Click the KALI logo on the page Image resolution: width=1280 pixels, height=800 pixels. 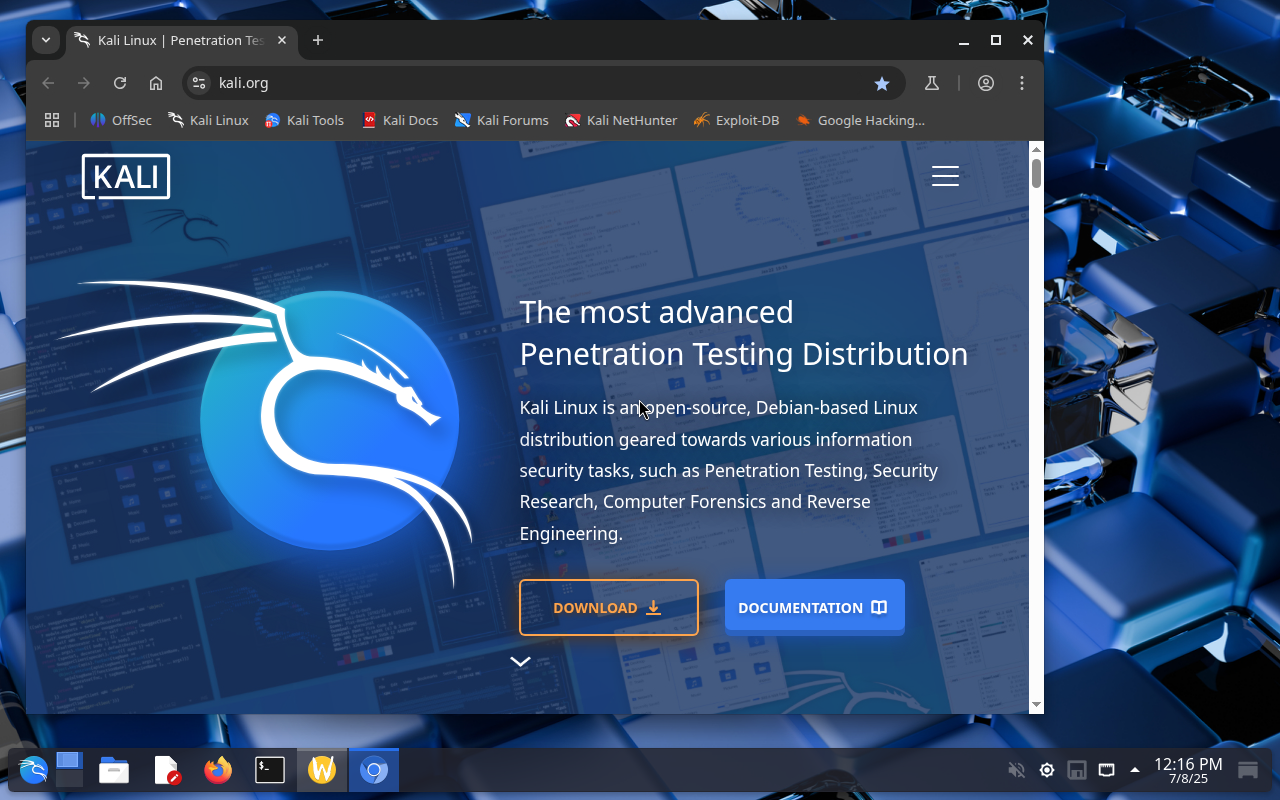(x=126, y=177)
